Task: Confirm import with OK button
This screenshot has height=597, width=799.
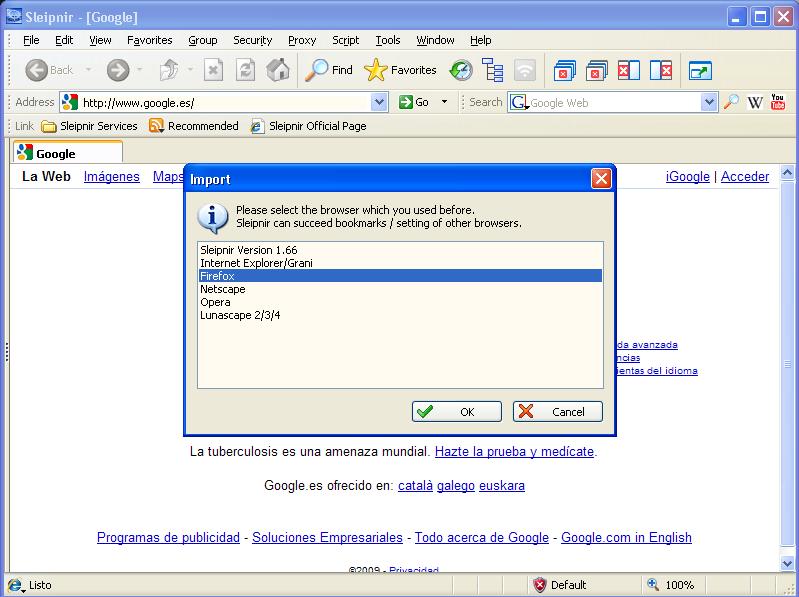Action: point(457,412)
